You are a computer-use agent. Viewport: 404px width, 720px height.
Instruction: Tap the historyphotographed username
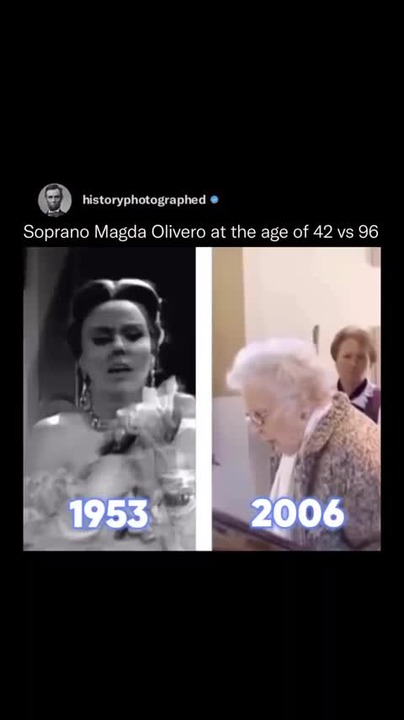[144, 200]
